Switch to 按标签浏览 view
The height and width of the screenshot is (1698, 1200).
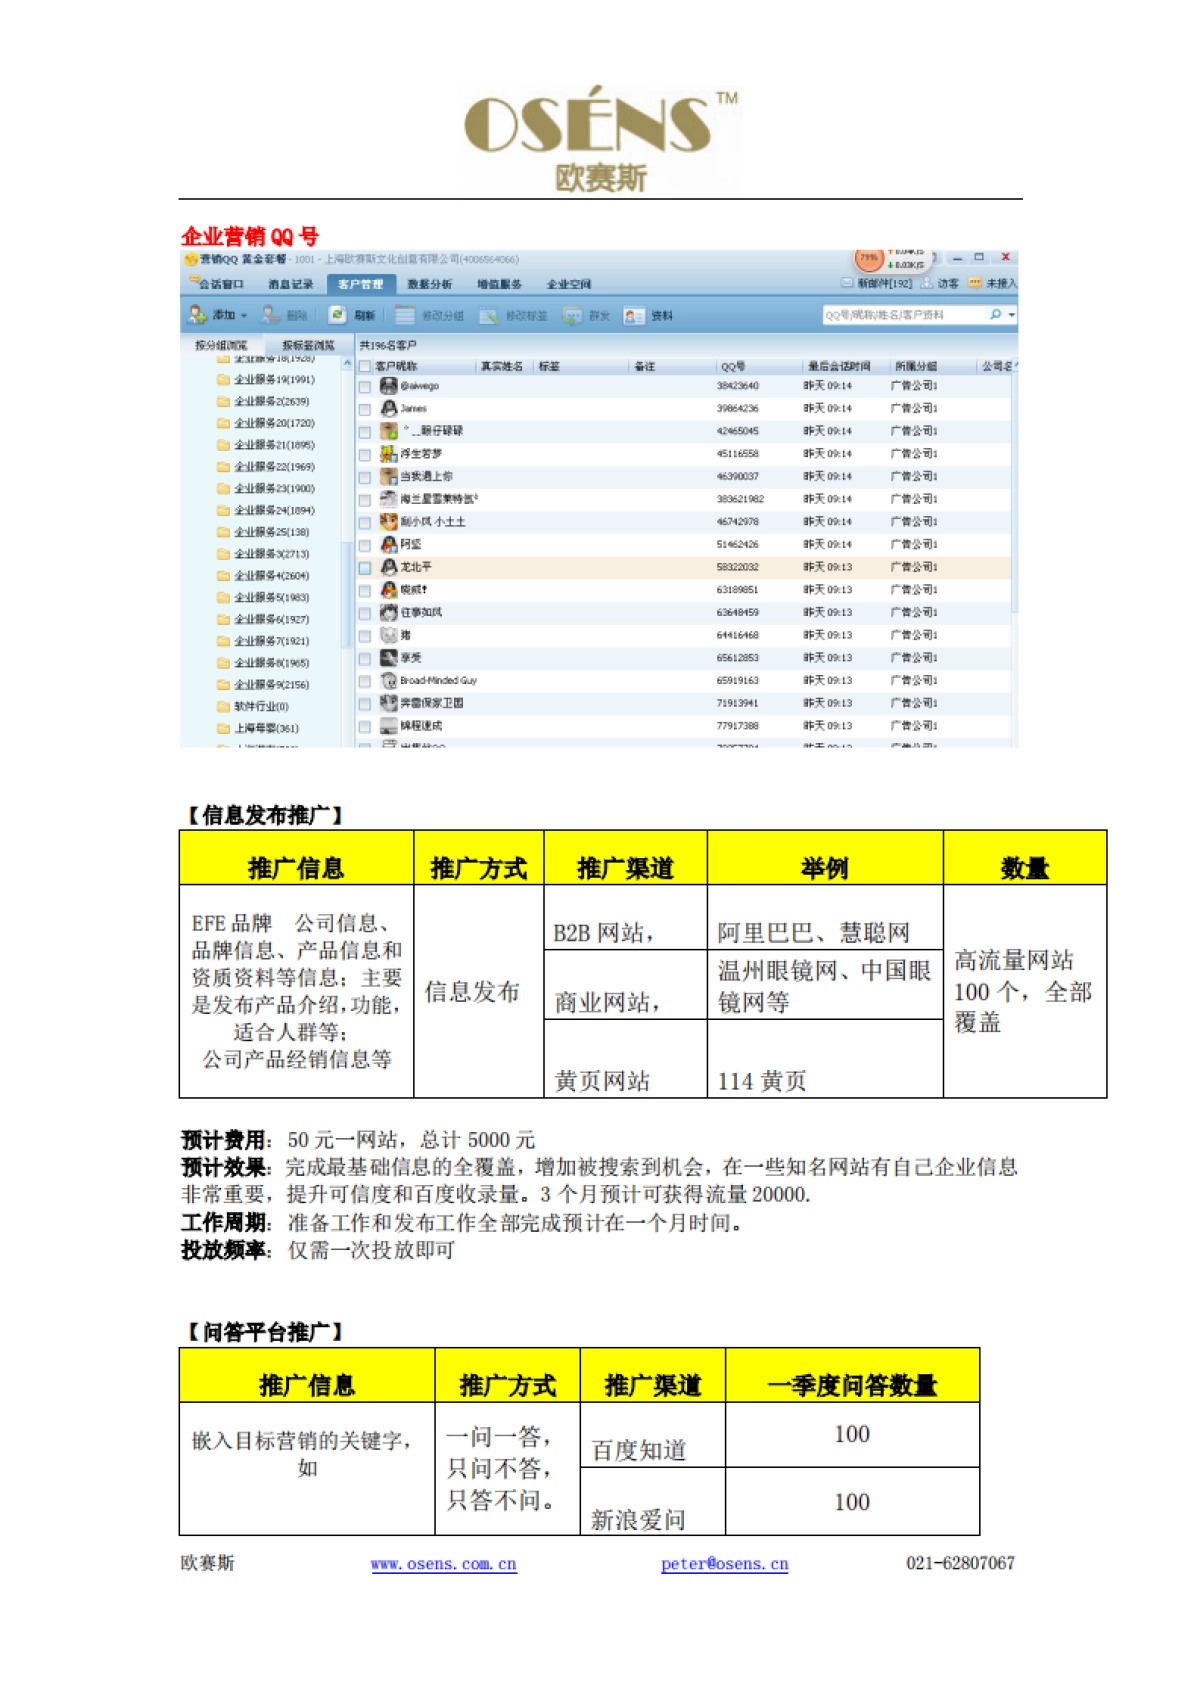point(308,345)
